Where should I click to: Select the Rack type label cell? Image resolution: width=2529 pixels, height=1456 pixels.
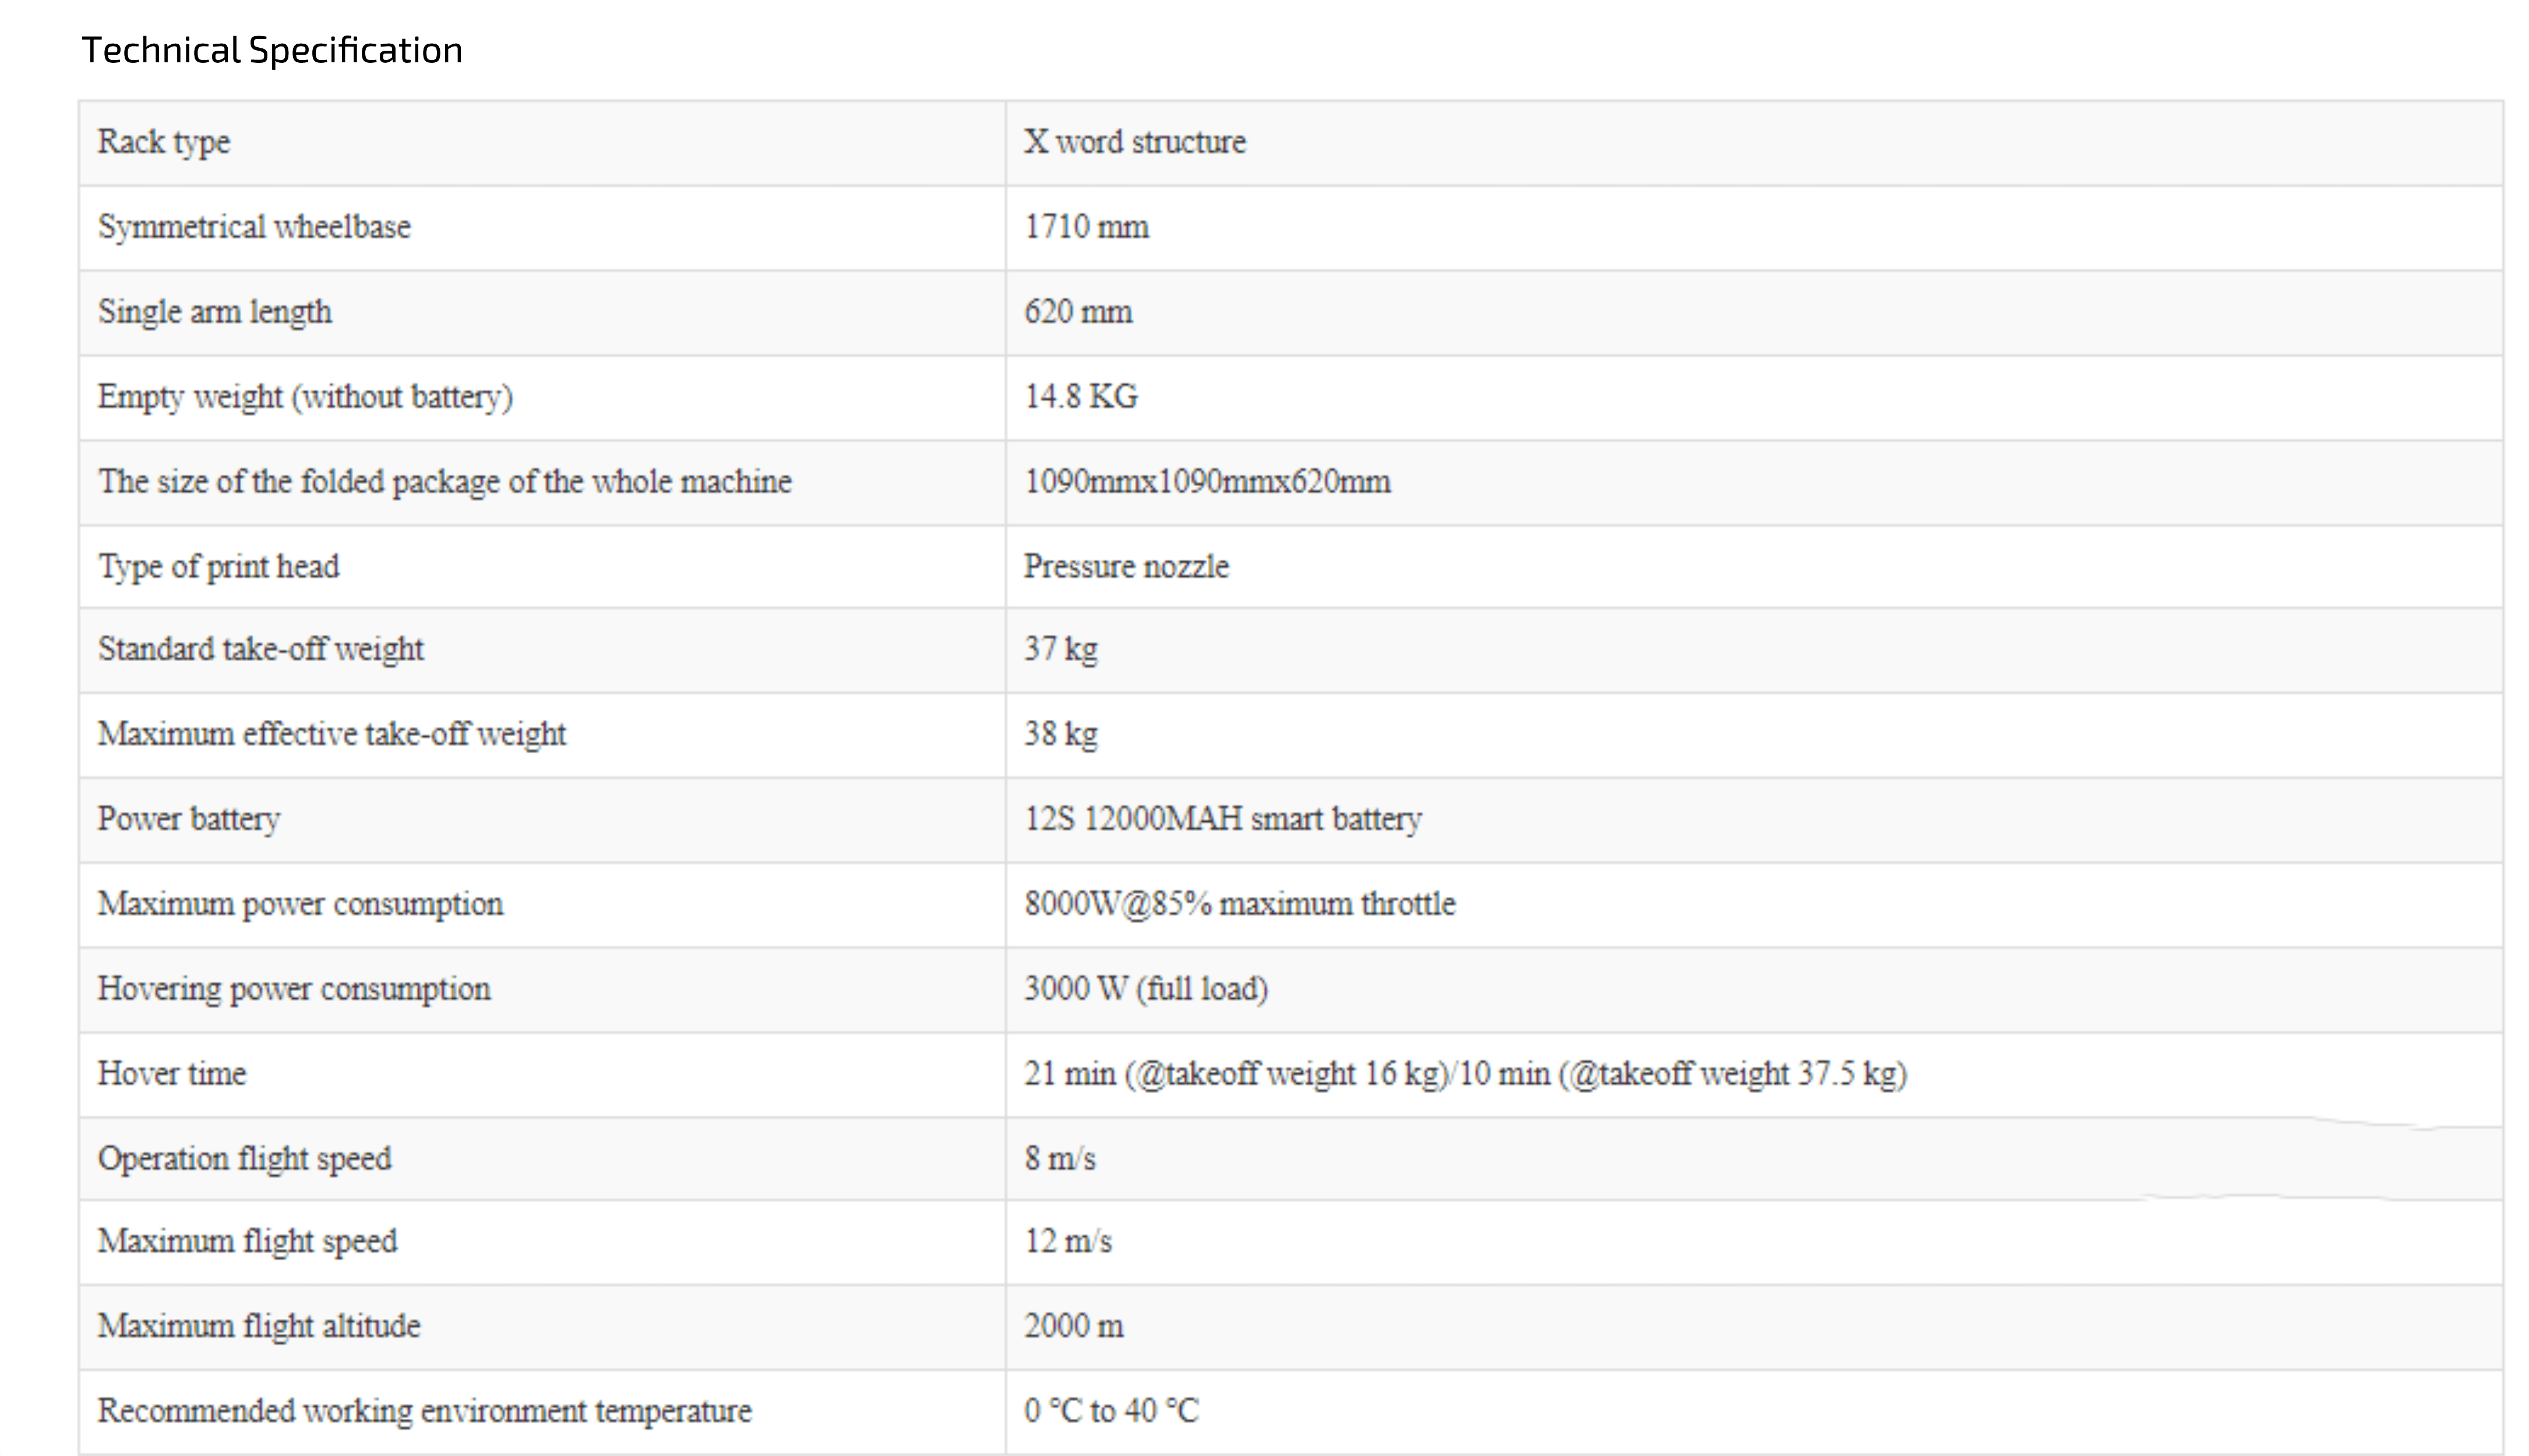click(x=542, y=143)
